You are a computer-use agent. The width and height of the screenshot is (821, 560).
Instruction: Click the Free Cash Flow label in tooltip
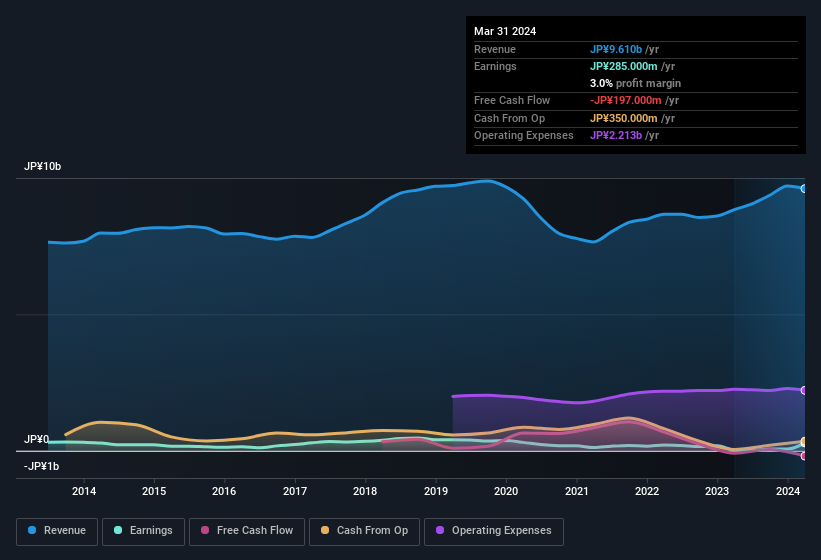(x=512, y=100)
